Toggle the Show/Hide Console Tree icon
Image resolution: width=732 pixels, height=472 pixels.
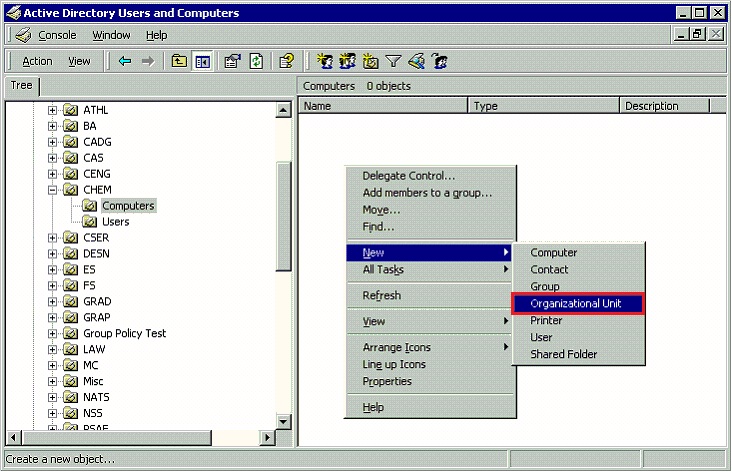tap(203, 61)
